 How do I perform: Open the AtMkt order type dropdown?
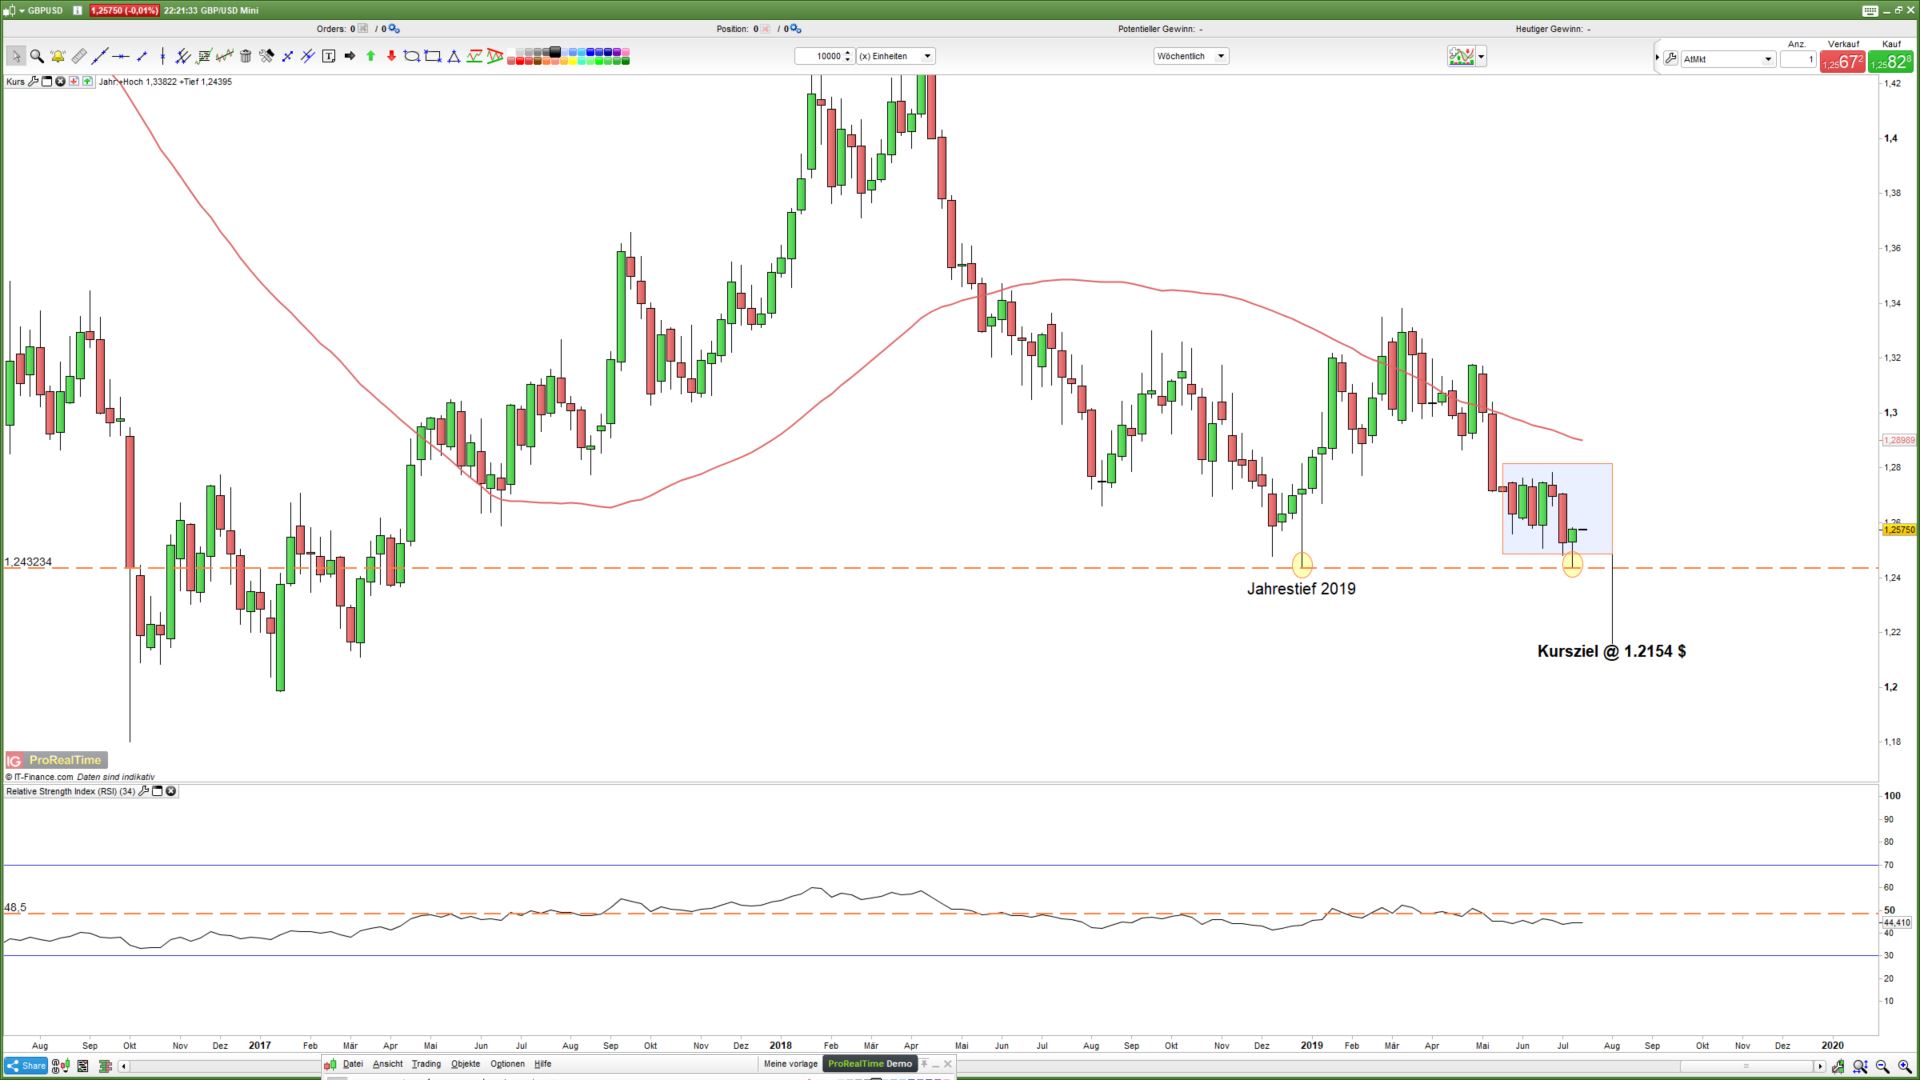(x=1728, y=59)
